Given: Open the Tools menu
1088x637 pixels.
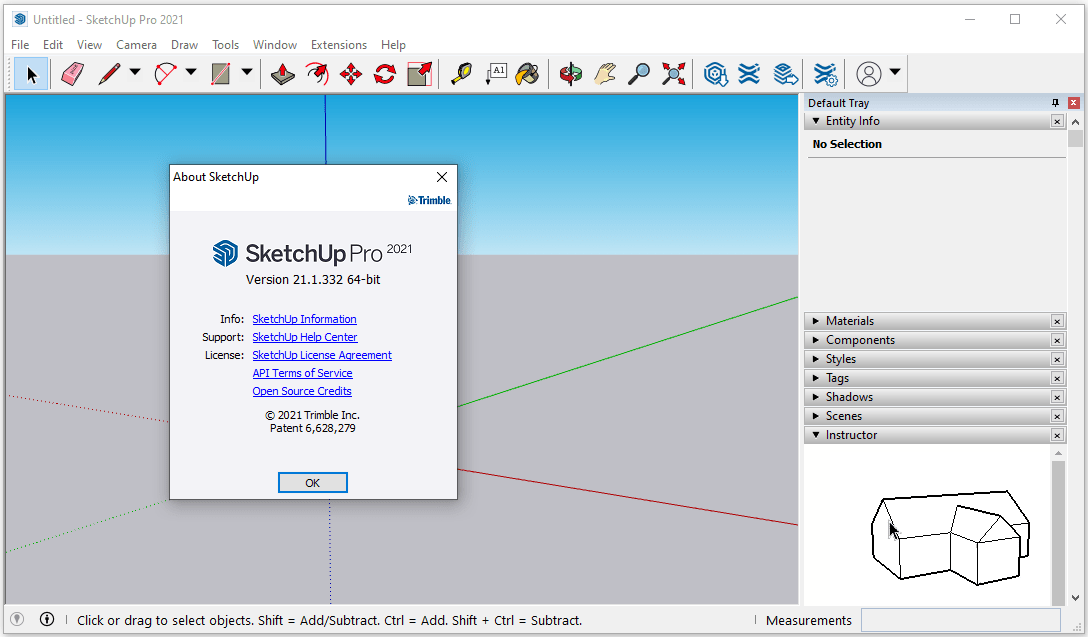Looking at the screenshot, I should click(226, 44).
